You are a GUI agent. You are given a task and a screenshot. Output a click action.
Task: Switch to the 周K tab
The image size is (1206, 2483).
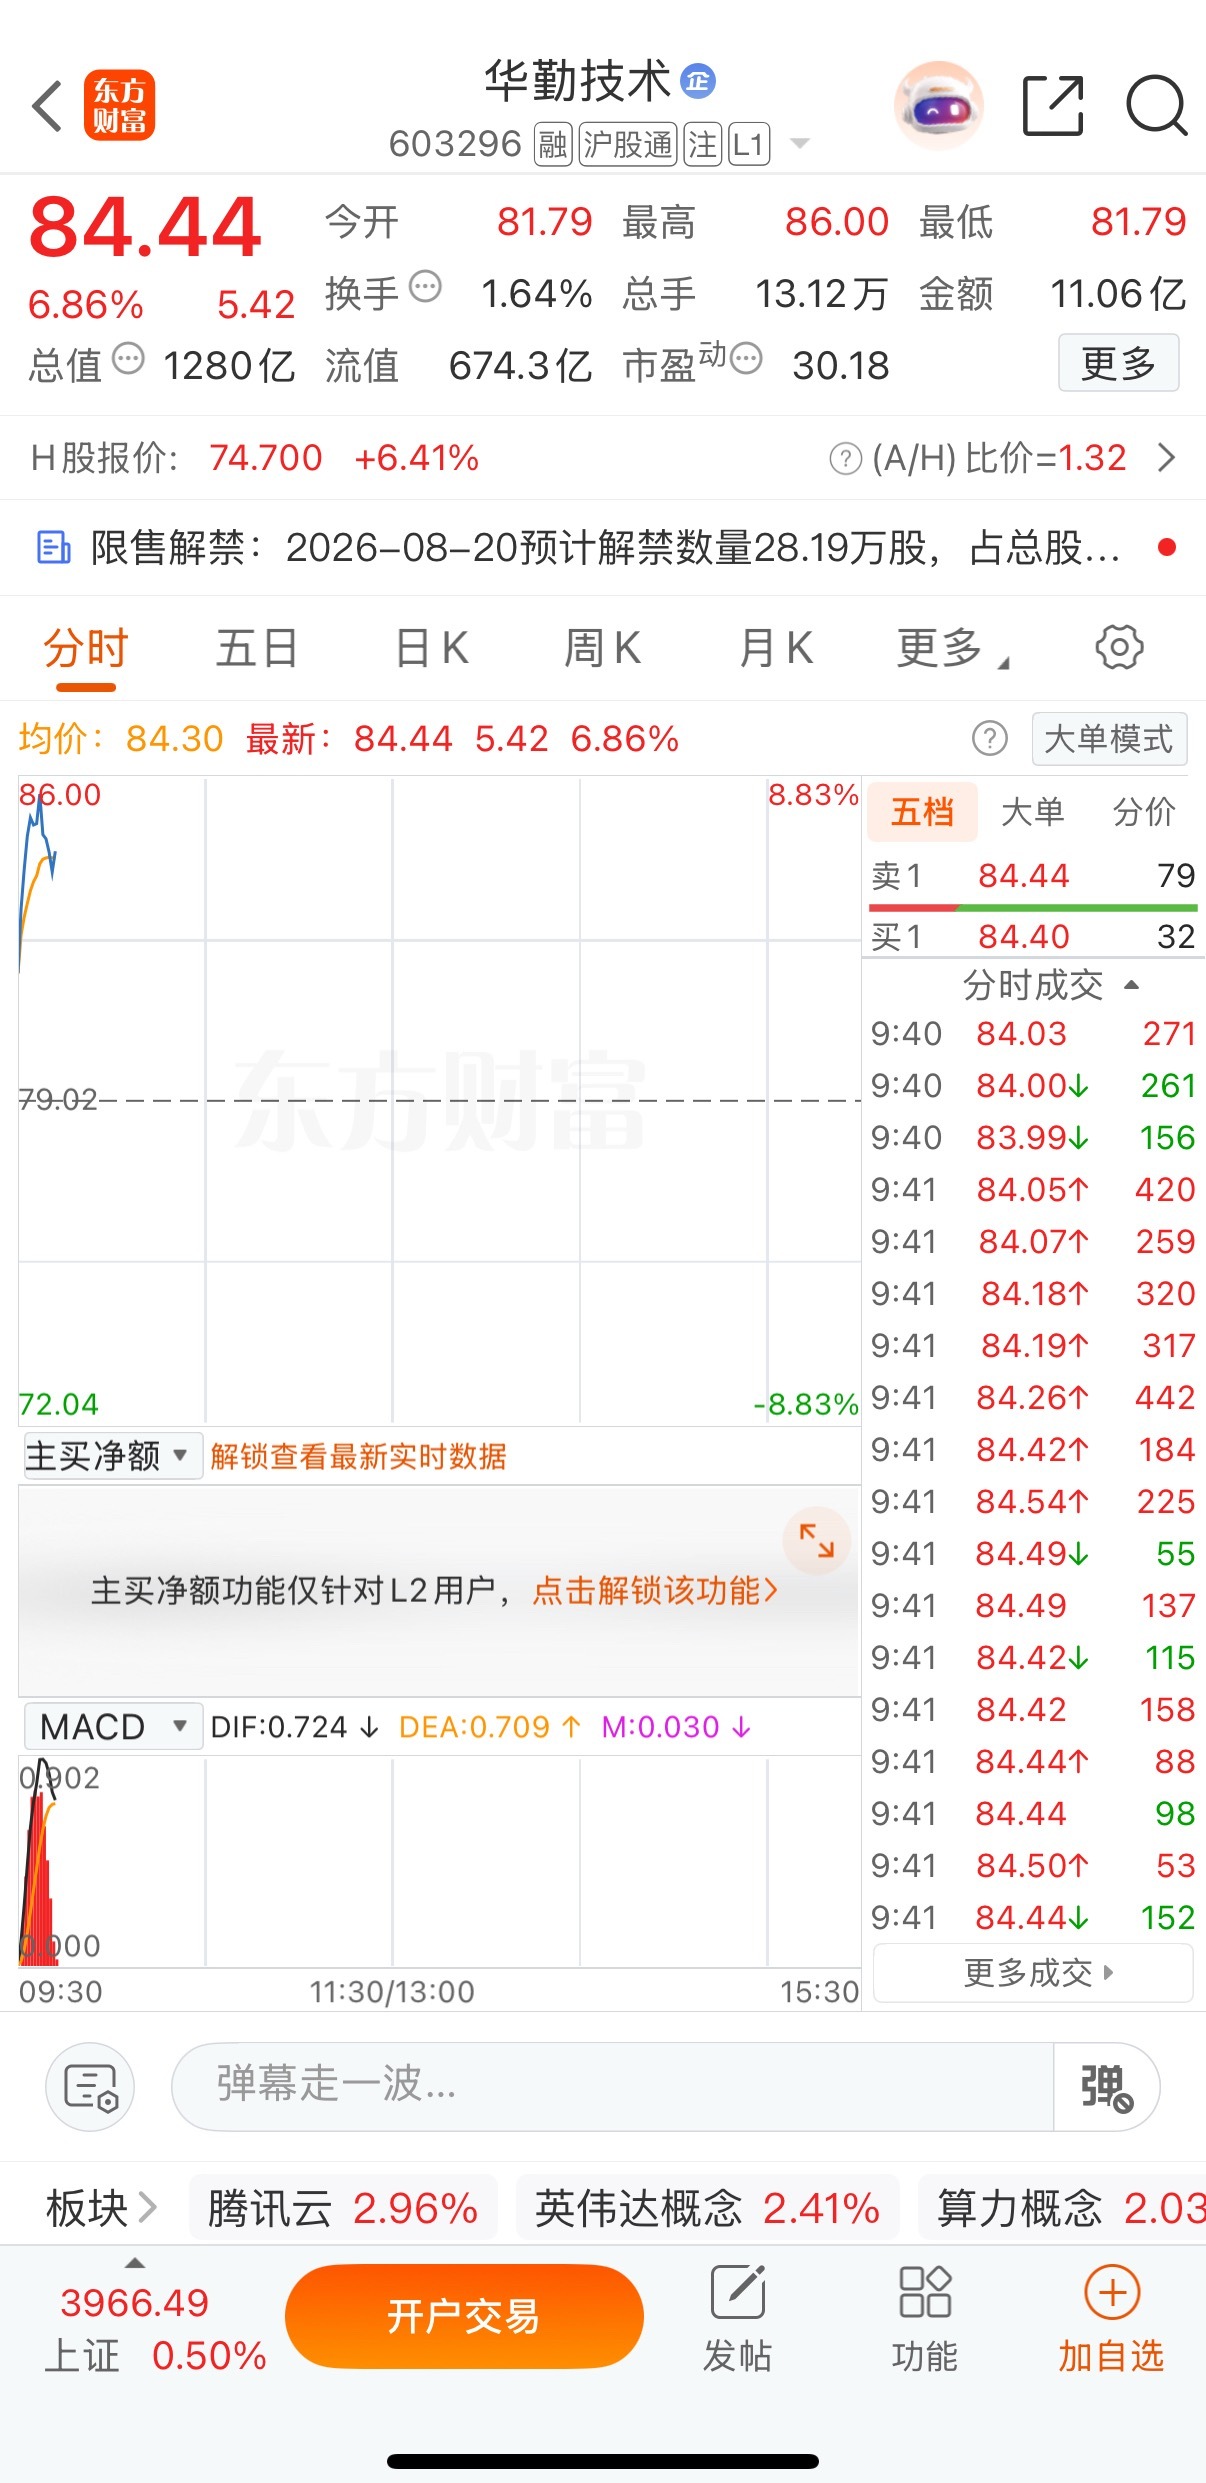(602, 648)
